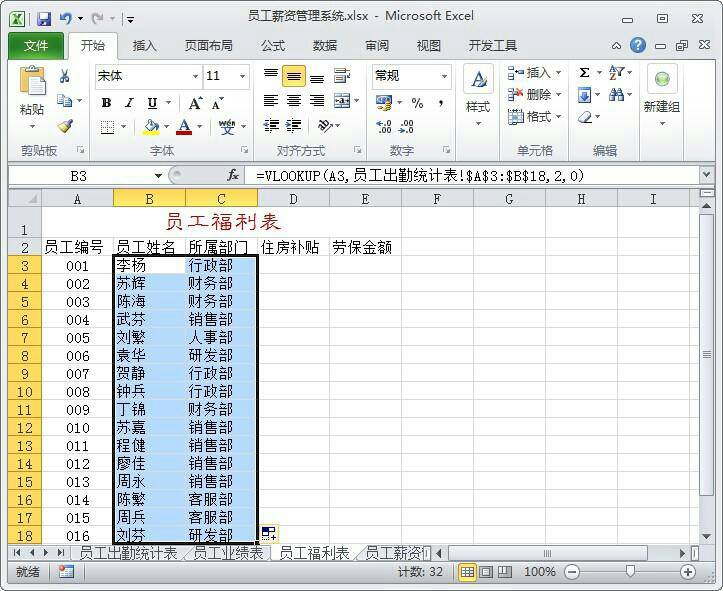Toggle middle vertical alignment button
723x591 pixels.
coord(293,77)
